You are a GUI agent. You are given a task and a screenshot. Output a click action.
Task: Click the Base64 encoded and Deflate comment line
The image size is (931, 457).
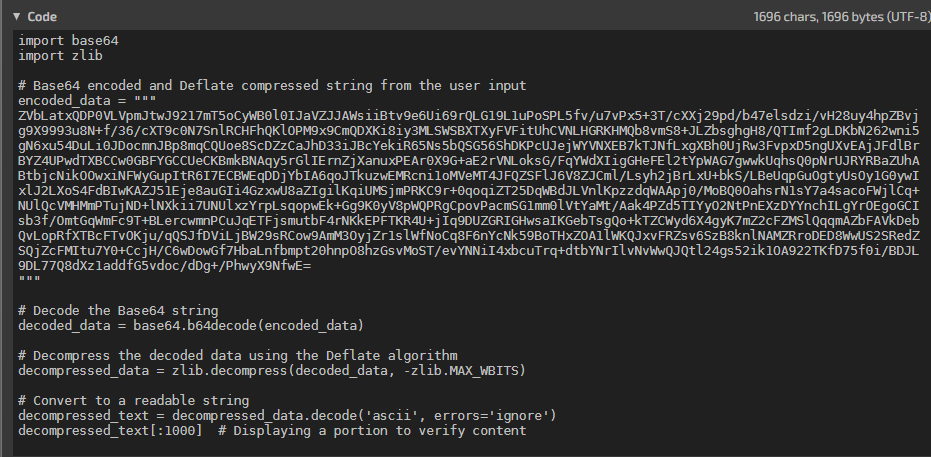272,85
